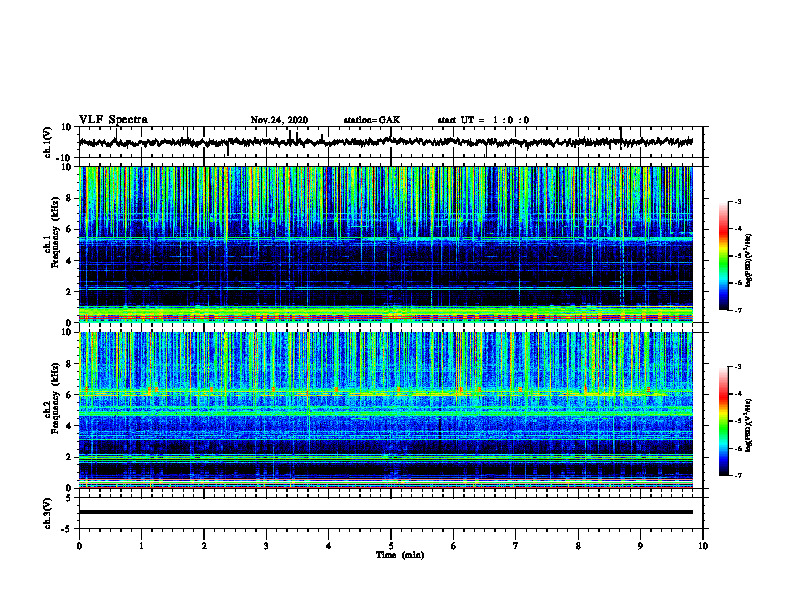Click tick label 5 on Time axis
792x612 pixels.
[x=391, y=546]
